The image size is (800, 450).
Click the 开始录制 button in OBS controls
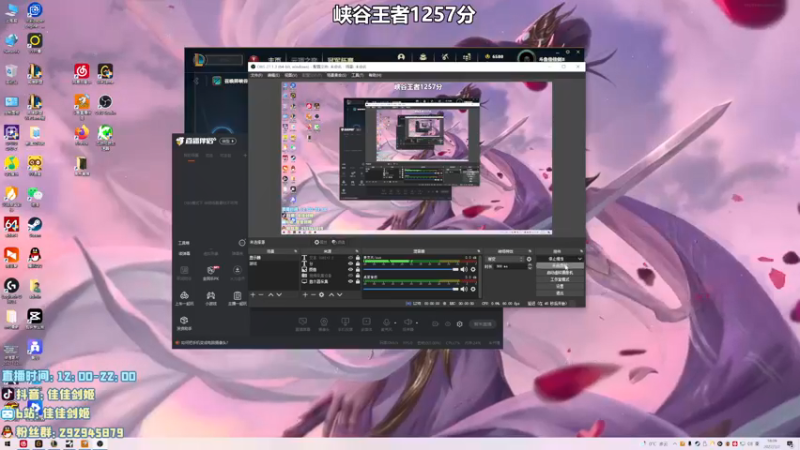560,266
